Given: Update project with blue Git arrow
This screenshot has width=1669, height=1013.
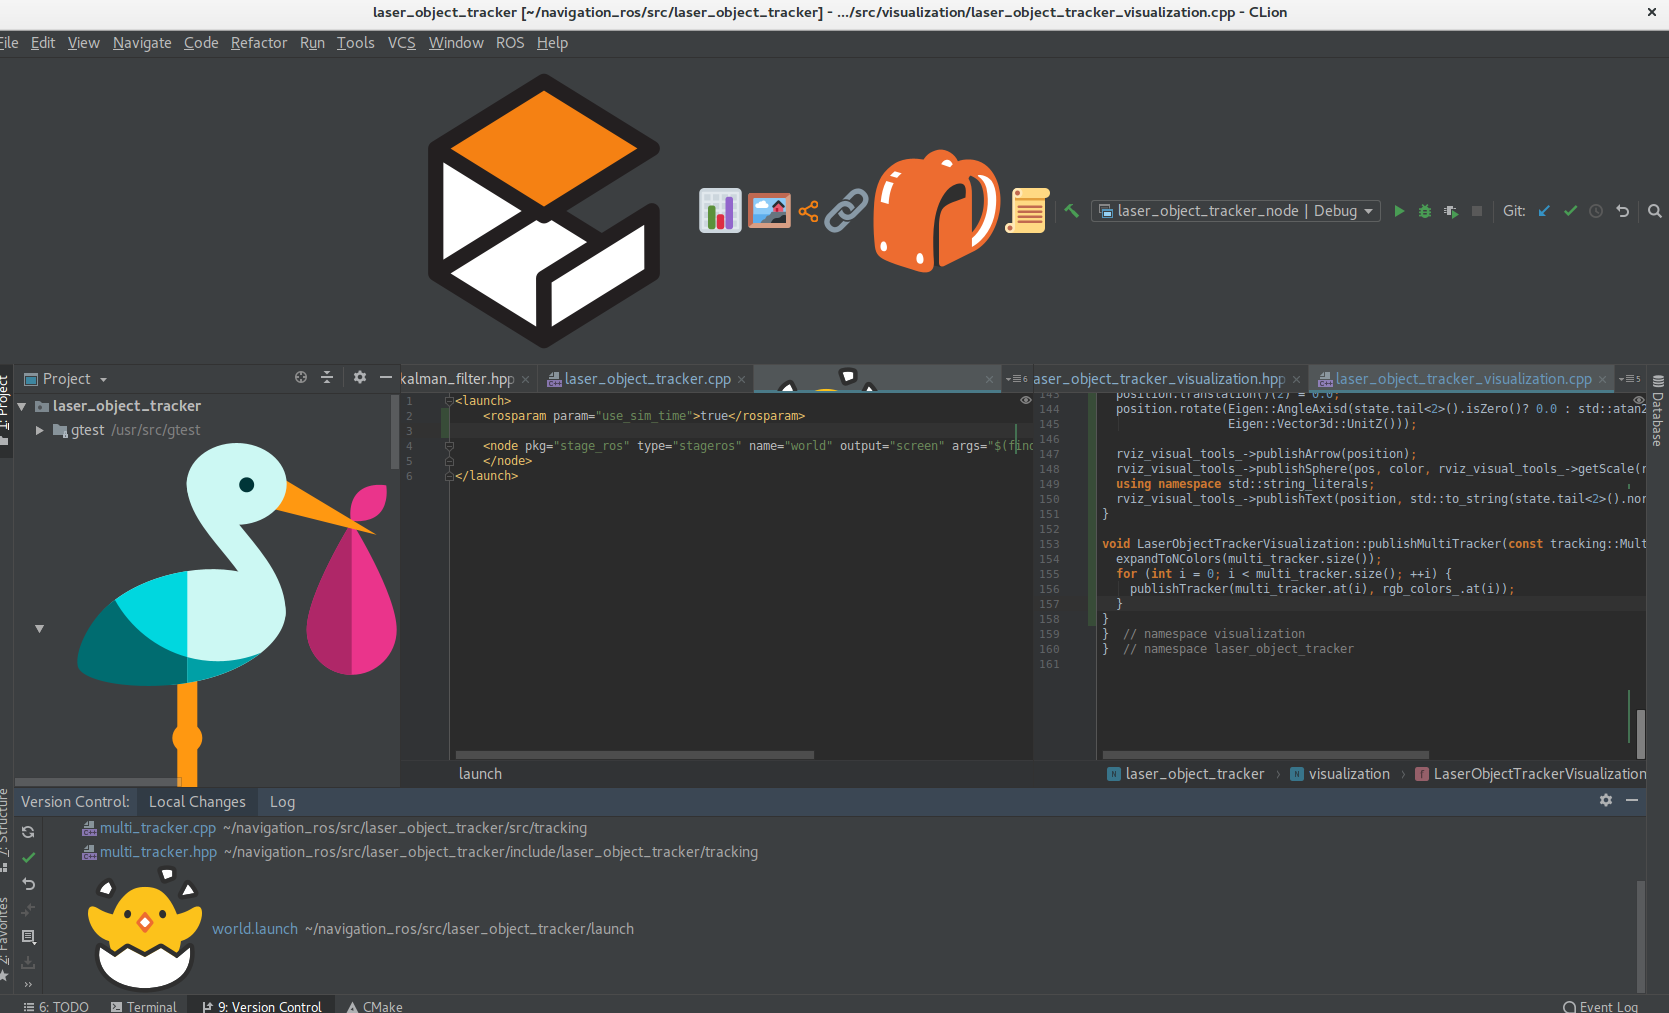Looking at the screenshot, I should (x=1544, y=211).
